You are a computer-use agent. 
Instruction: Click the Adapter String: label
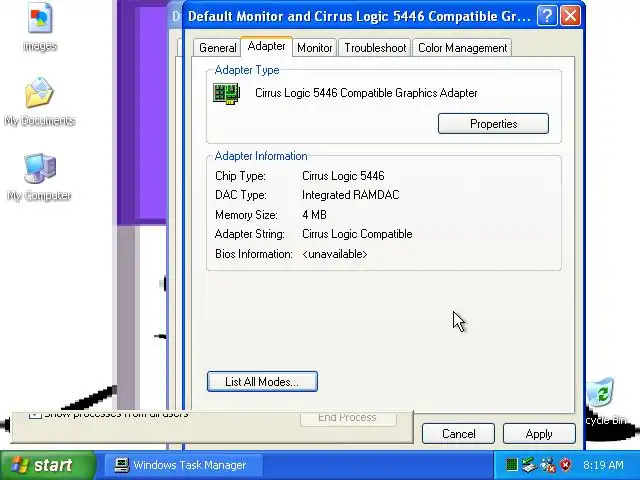[x=250, y=234]
